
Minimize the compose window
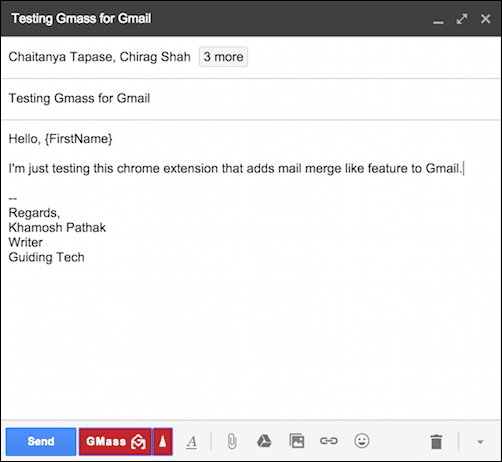tap(438, 21)
